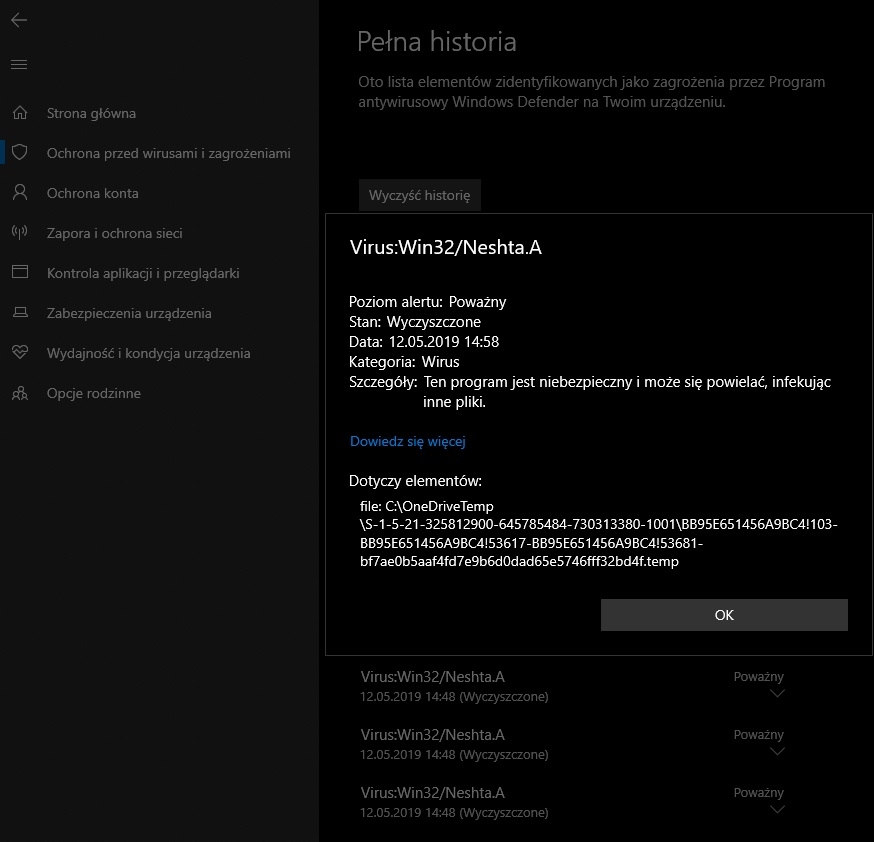Click the window icon for Kontrola aplikacji

pyautogui.click(x=20, y=272)
